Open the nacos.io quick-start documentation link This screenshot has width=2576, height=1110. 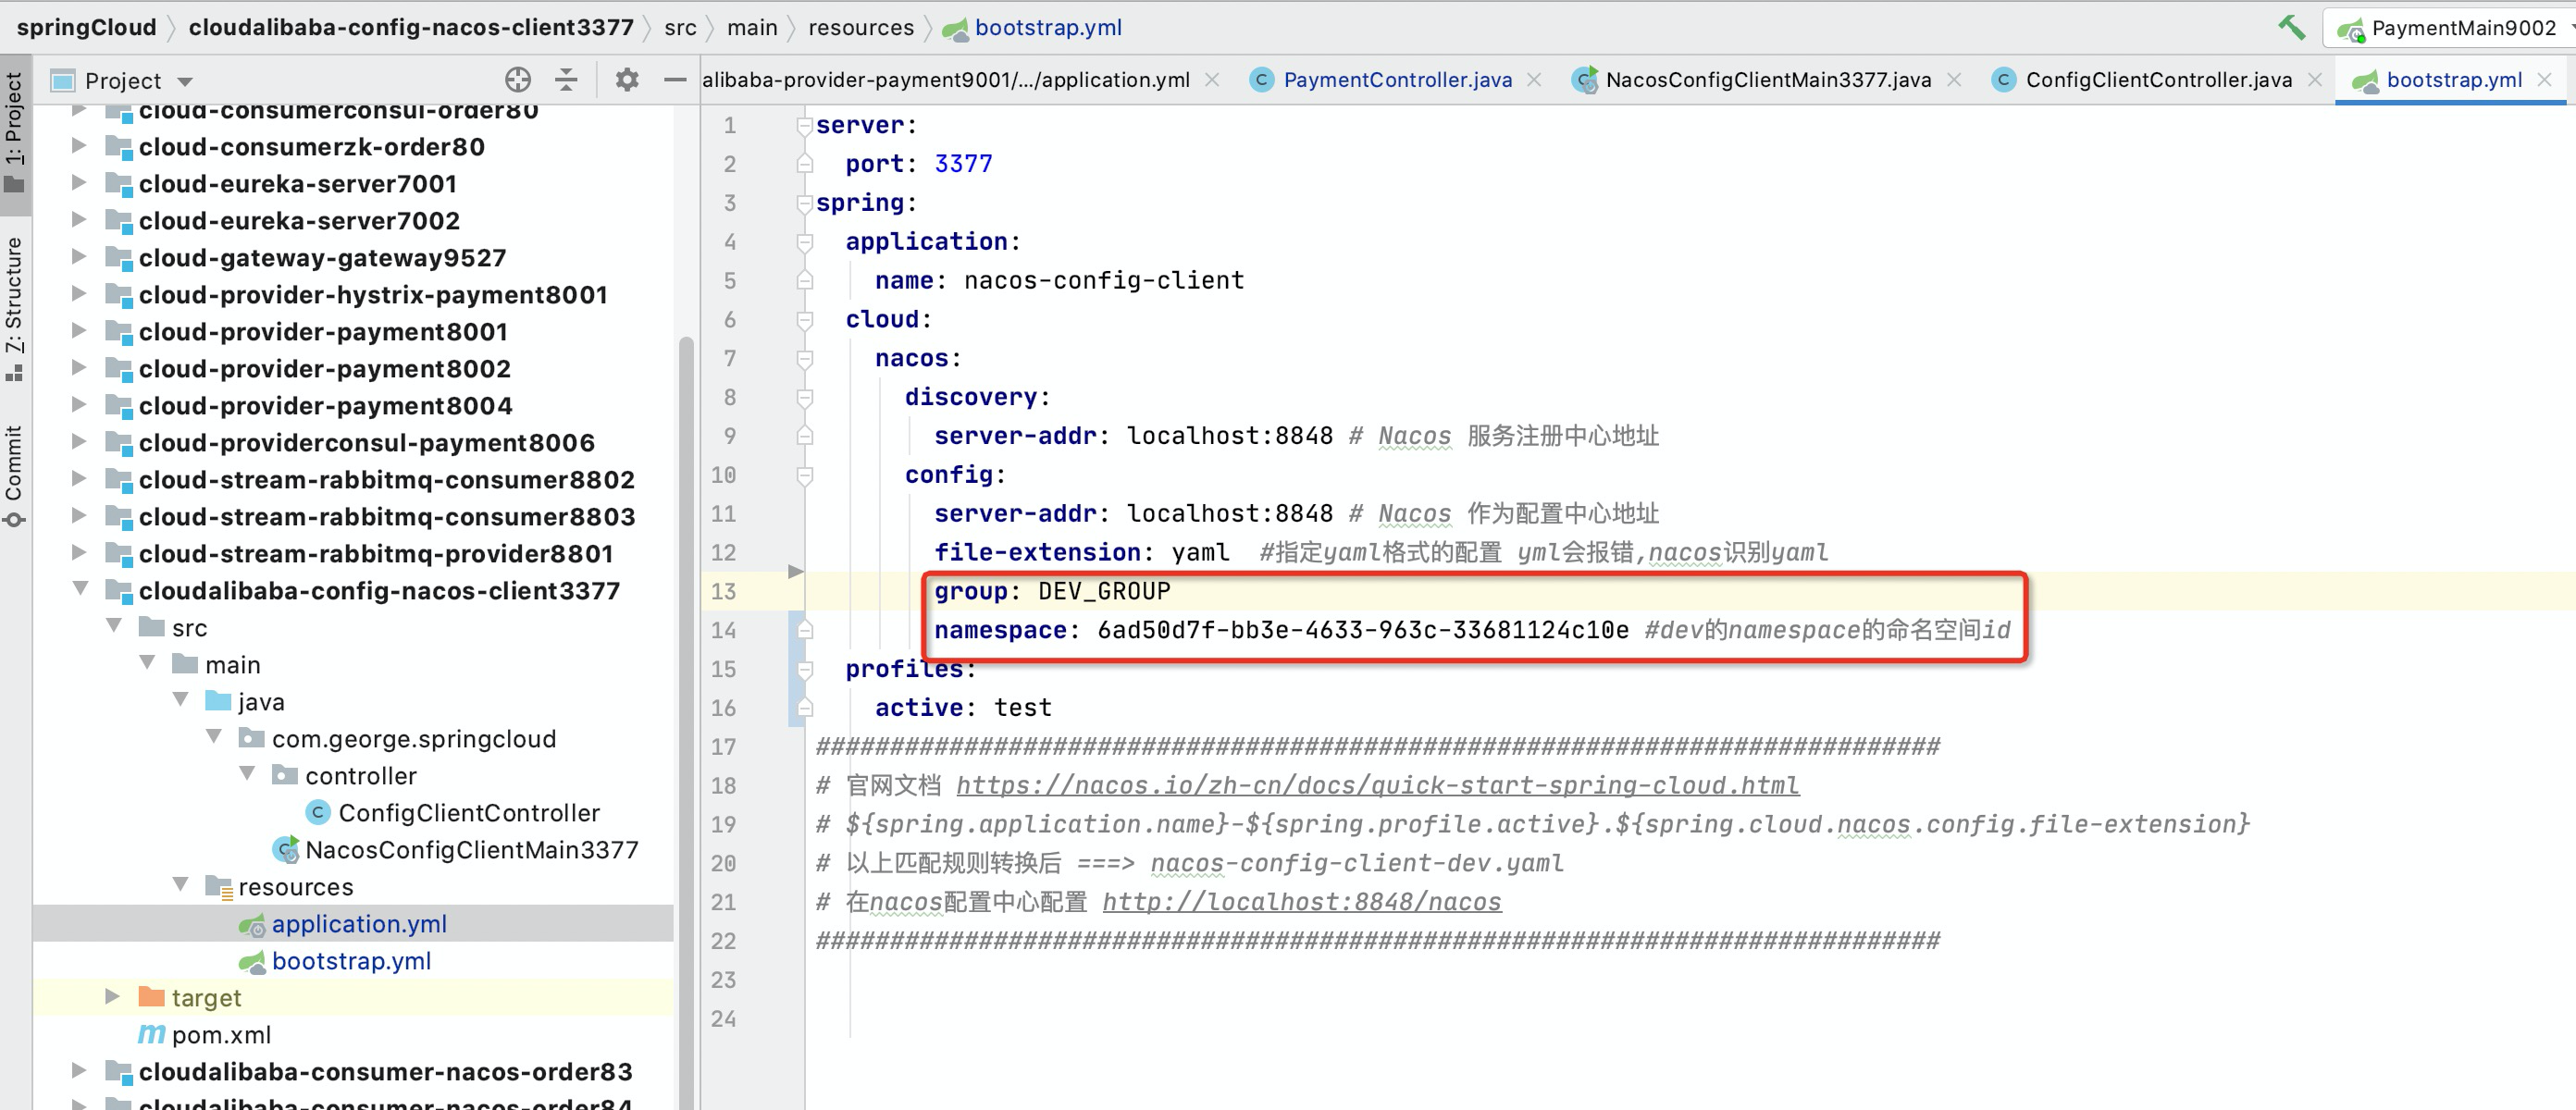coord(1377,786)
